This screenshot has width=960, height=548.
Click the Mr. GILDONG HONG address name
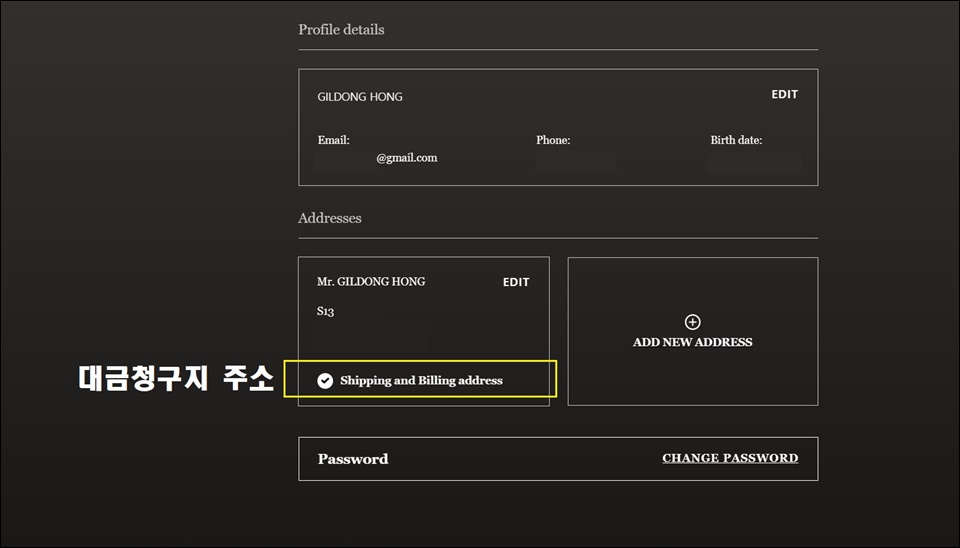pos(371,282)
